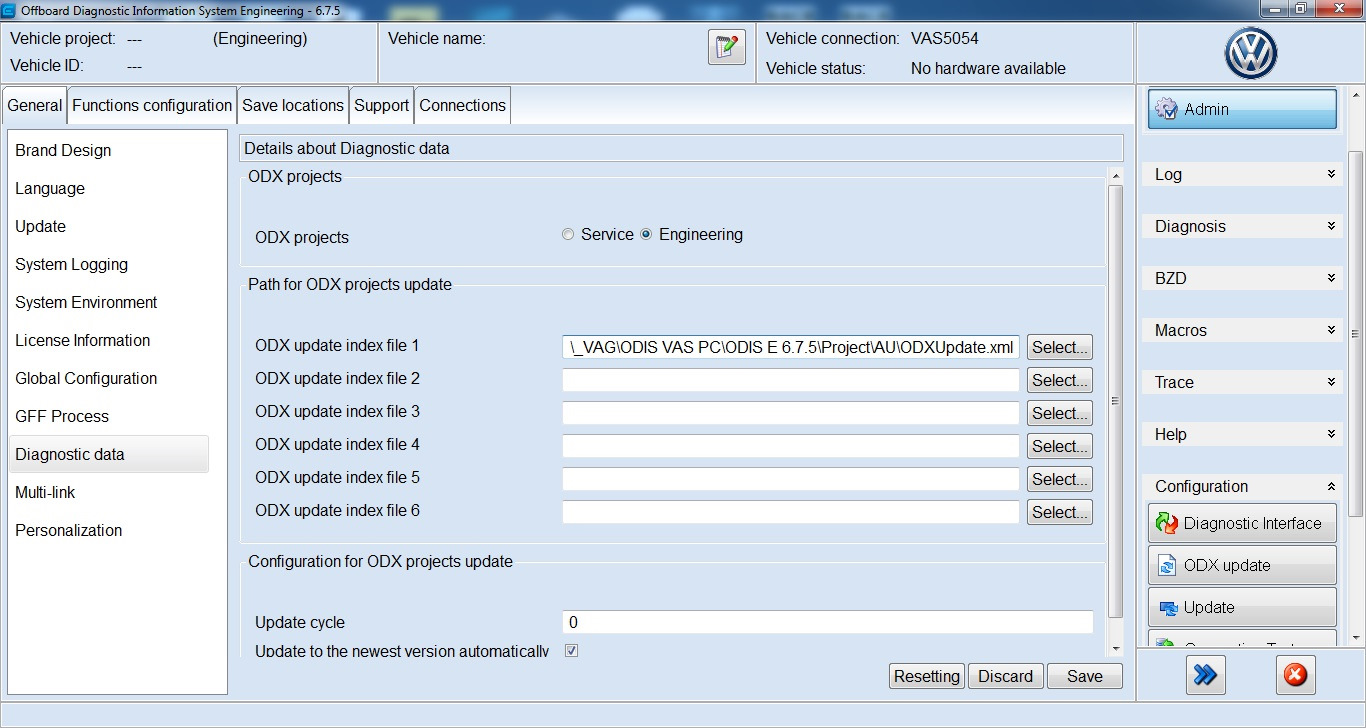Collapse the Configuration section
Viewport: 1366px width, 728px height.
[x=1243, y=486]
